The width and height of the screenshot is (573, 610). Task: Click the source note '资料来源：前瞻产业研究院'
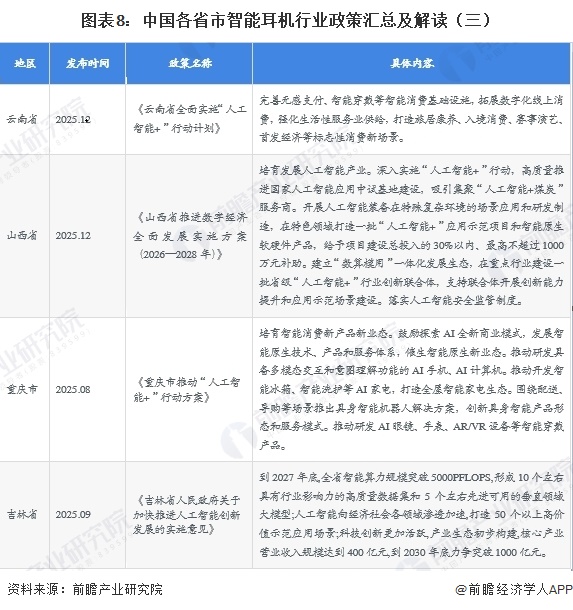(85, 589)
